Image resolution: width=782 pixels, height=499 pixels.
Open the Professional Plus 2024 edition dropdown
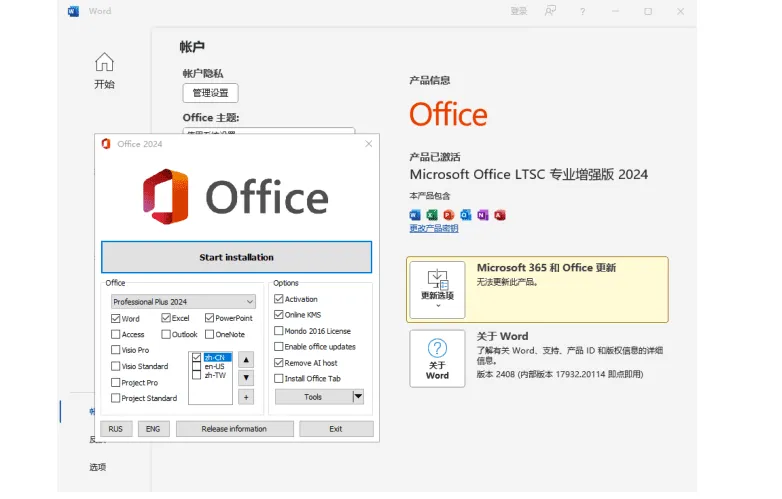point(183,302)
